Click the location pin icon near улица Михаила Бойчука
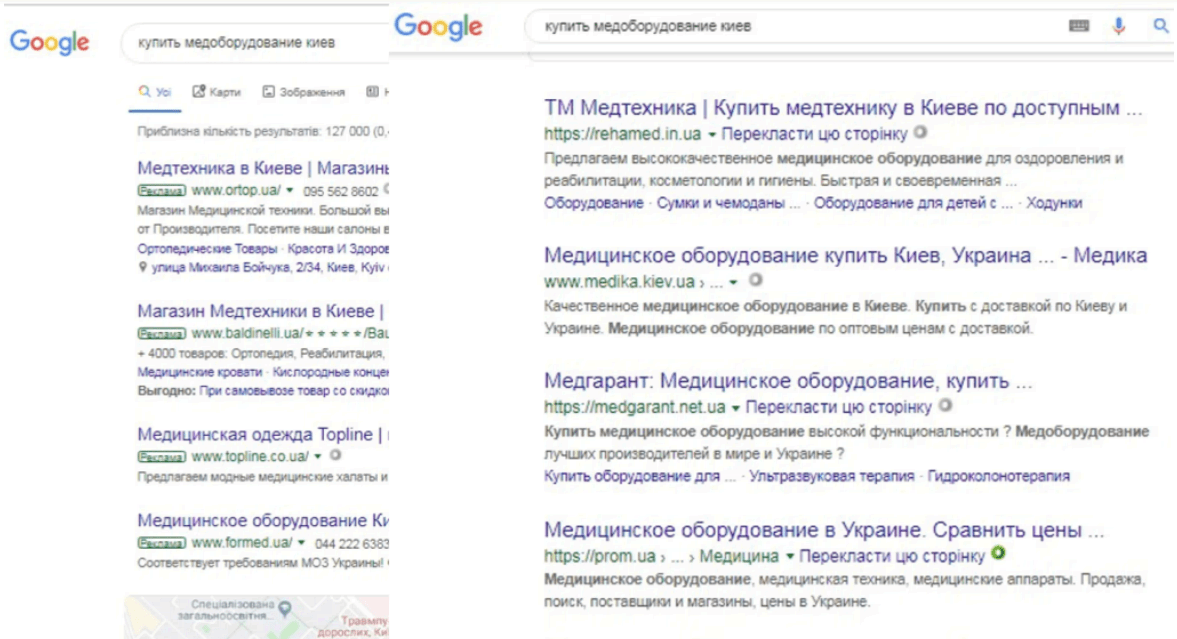Viewport: 1177px width, 639px height. coord(143,267)
